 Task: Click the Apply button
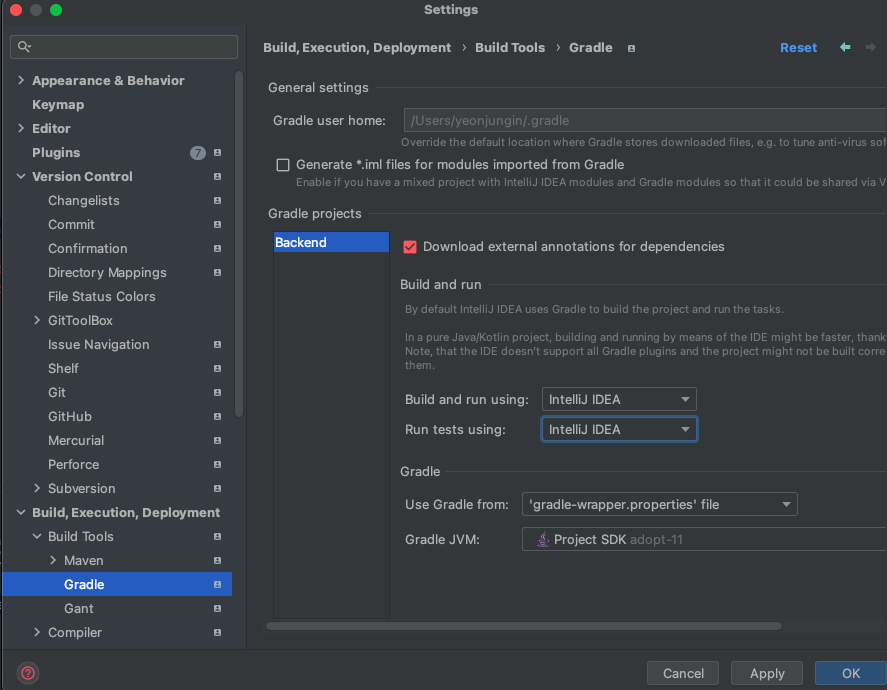tap(767, 673)
